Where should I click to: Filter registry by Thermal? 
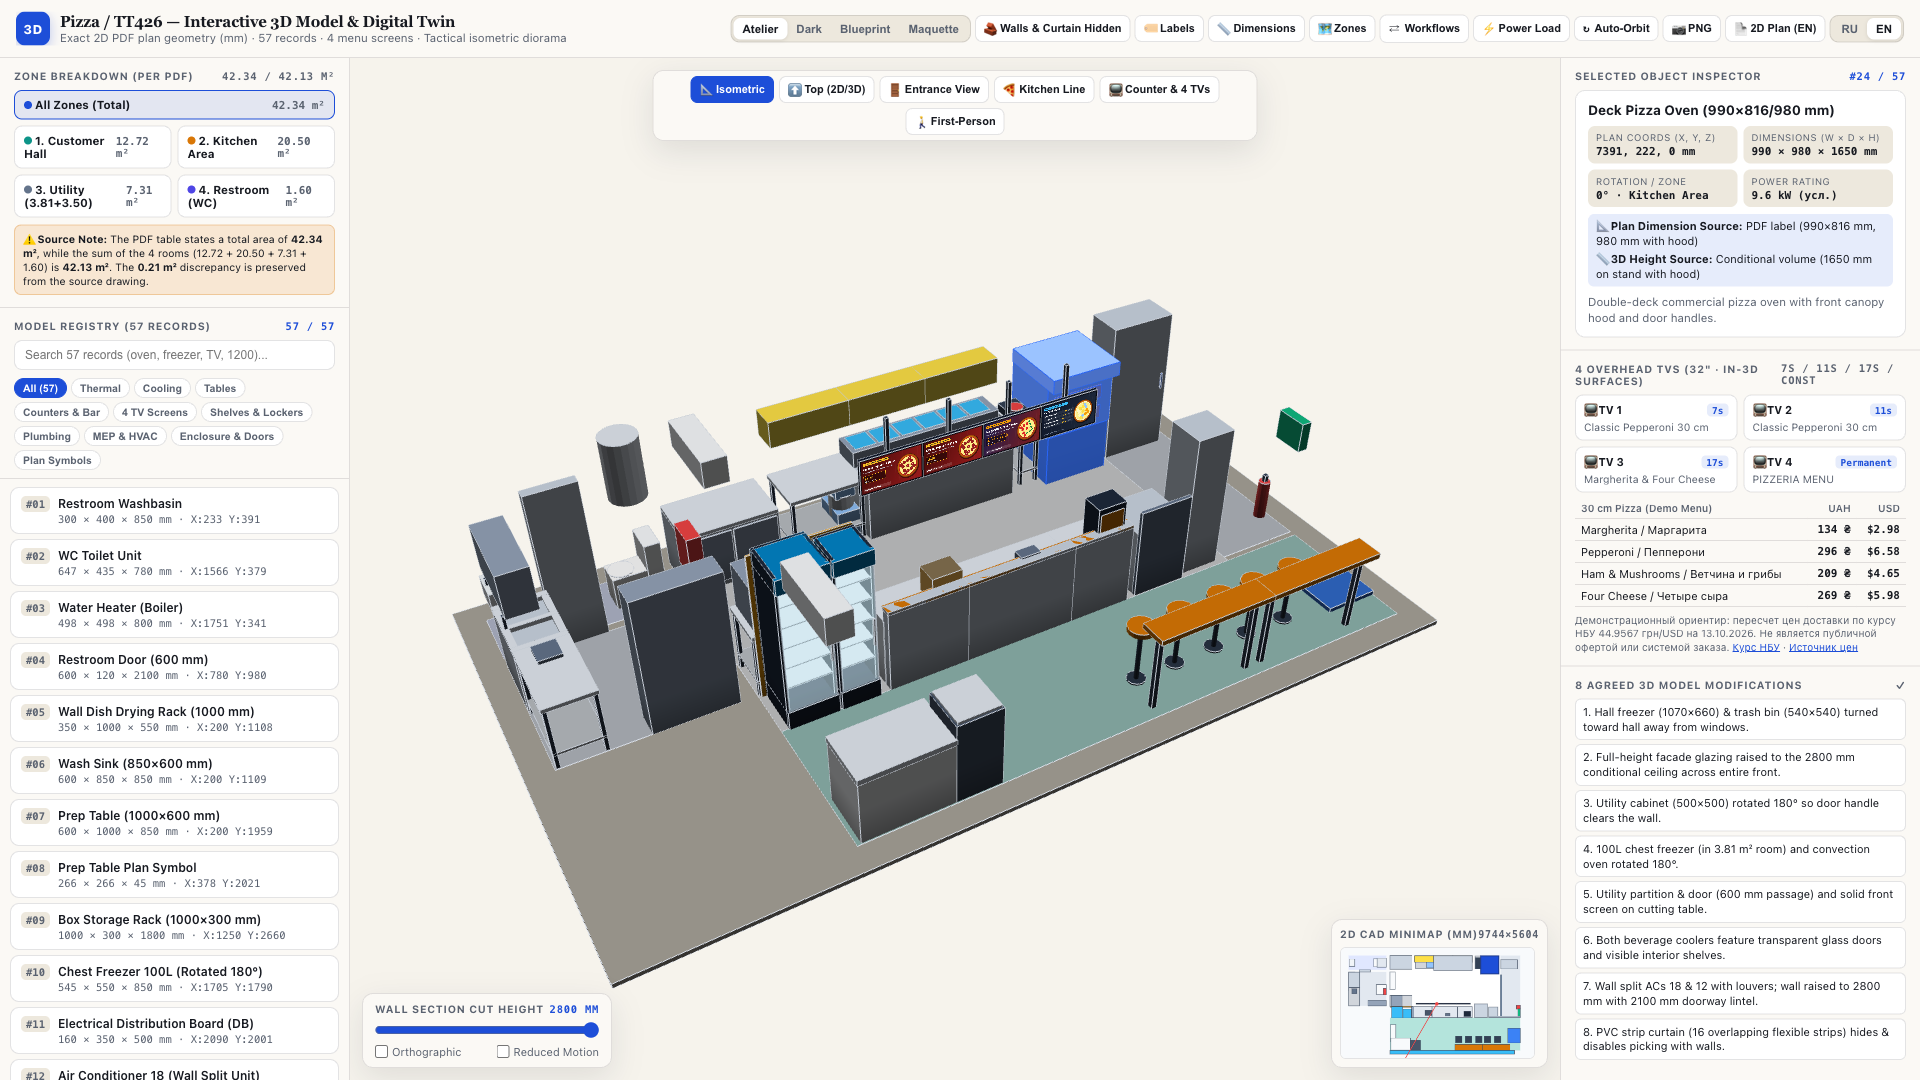(100, 389)
